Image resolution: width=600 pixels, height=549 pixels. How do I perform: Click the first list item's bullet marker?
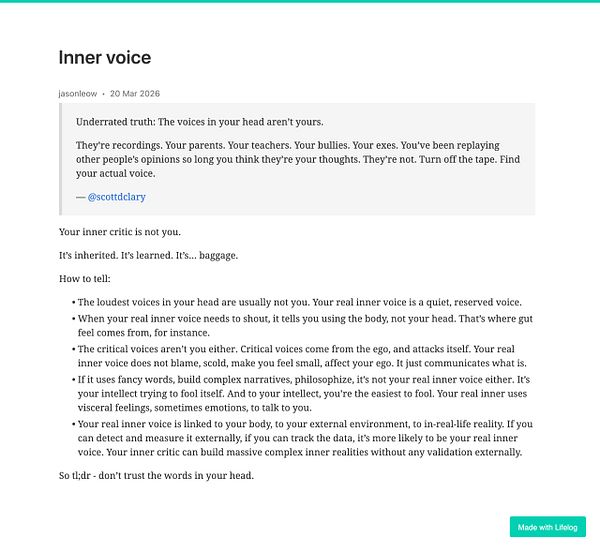pos(73,303)
